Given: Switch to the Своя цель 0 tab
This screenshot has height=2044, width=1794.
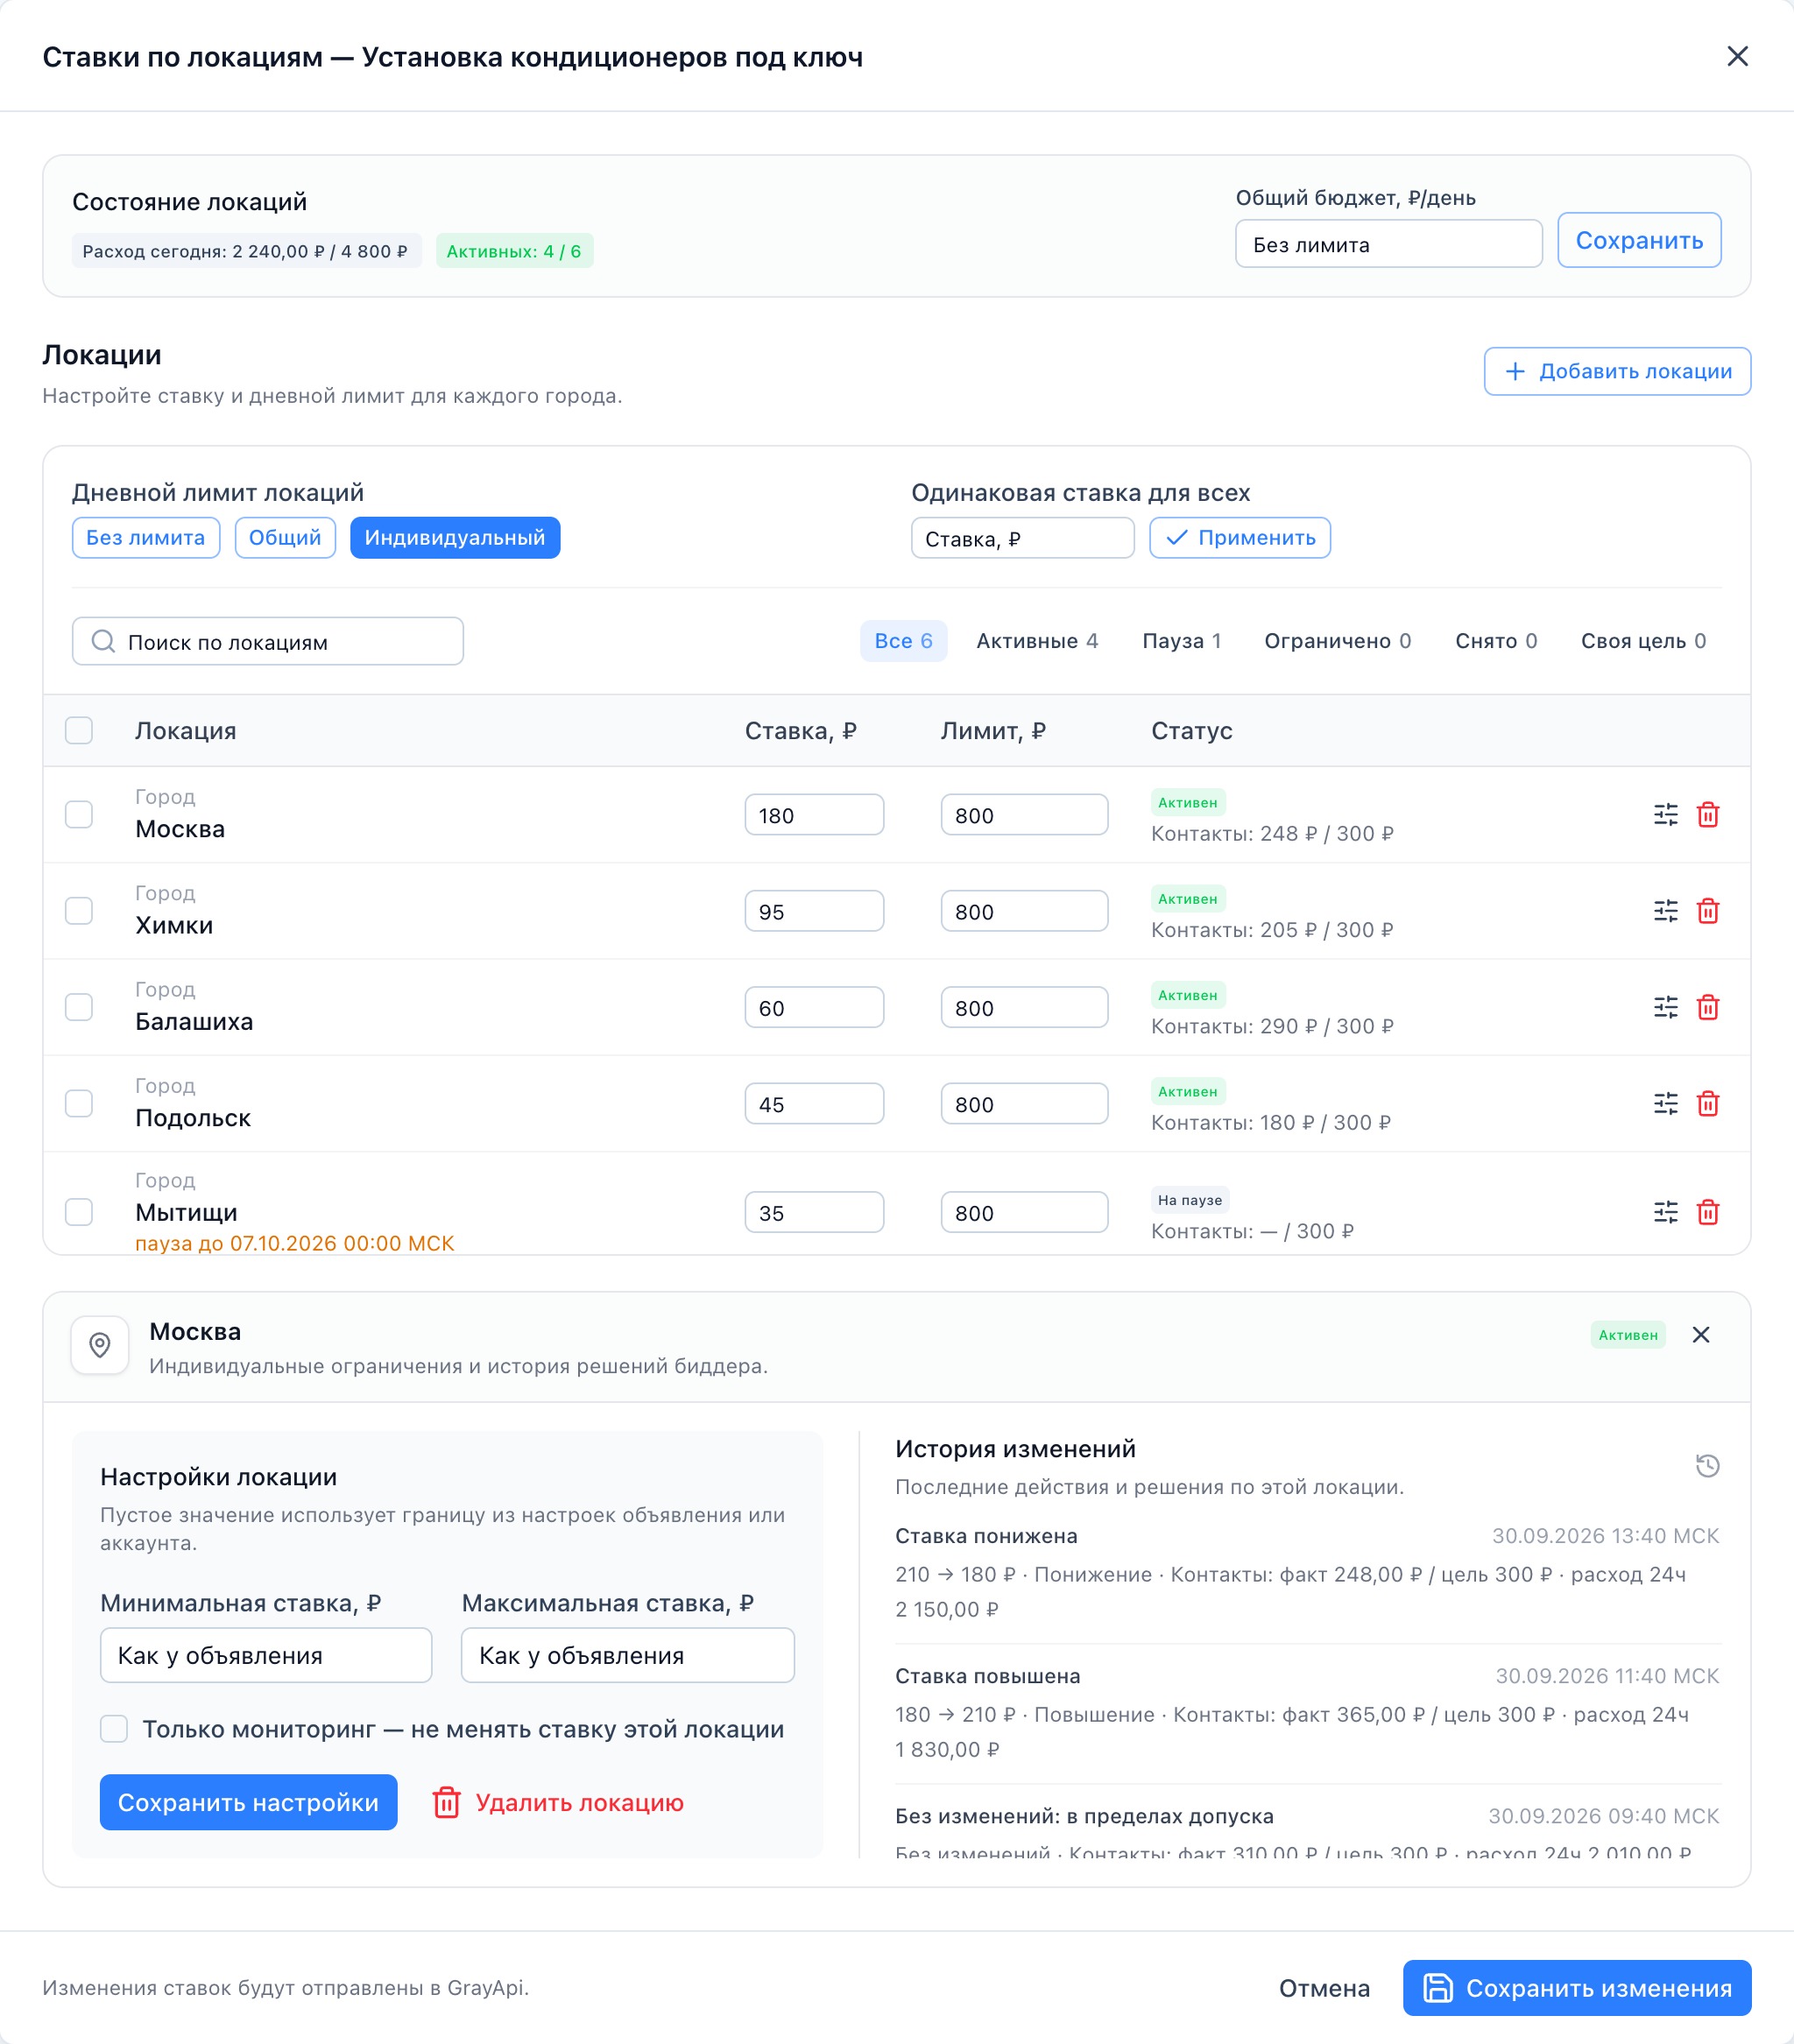Looking at the screenshot, I should pyautogui.click(x=1643, y=641).
